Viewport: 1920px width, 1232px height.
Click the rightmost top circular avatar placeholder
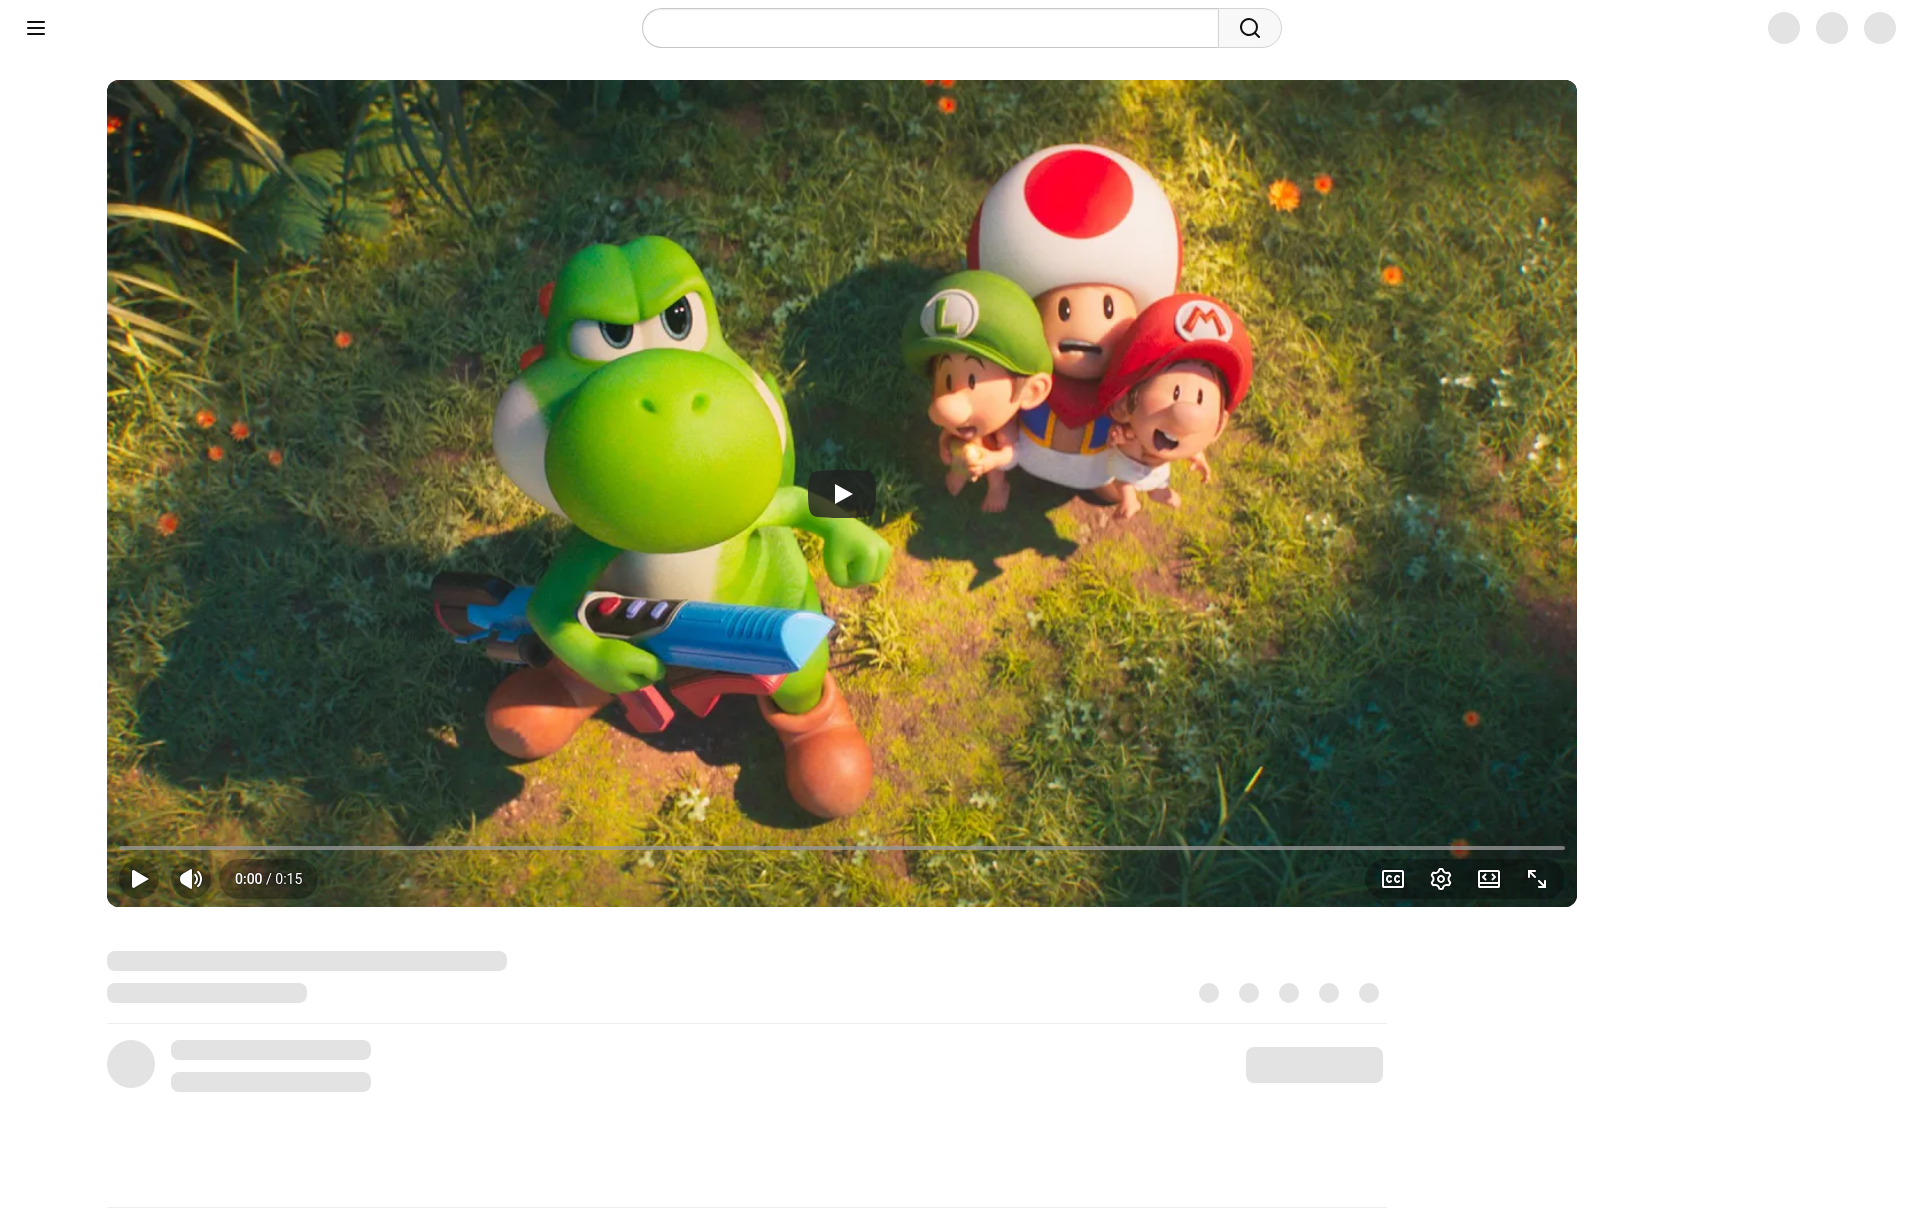(x=1880, y=28)
